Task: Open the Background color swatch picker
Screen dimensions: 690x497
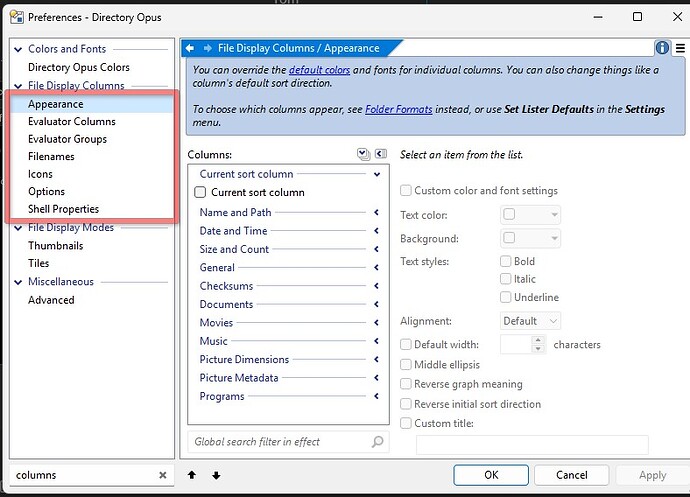Action: [x=530, y=238]
